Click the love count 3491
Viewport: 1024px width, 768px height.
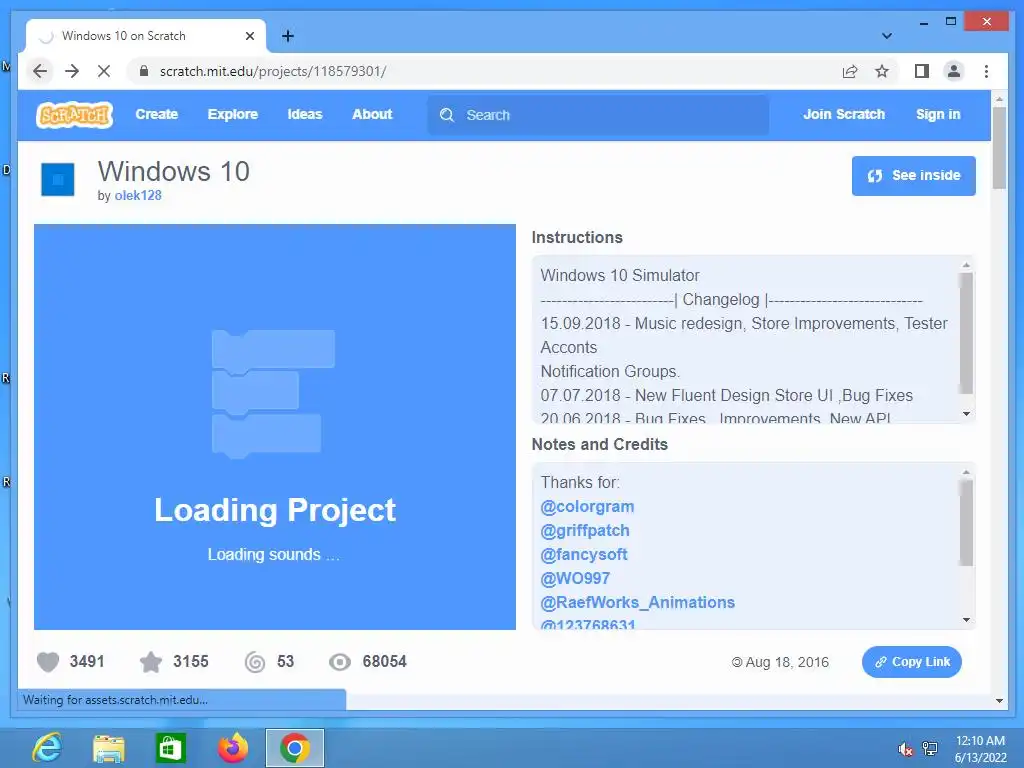[x=87, y=662]
